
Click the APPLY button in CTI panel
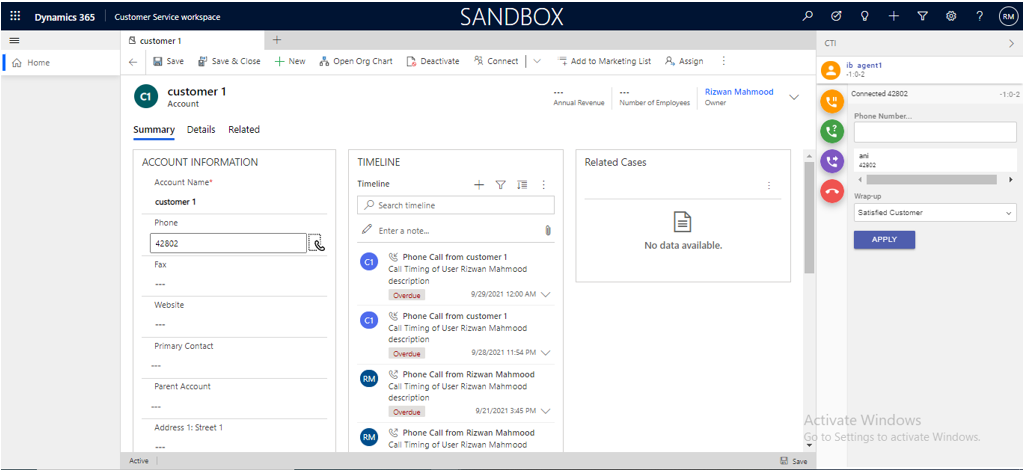coord(884,240)
